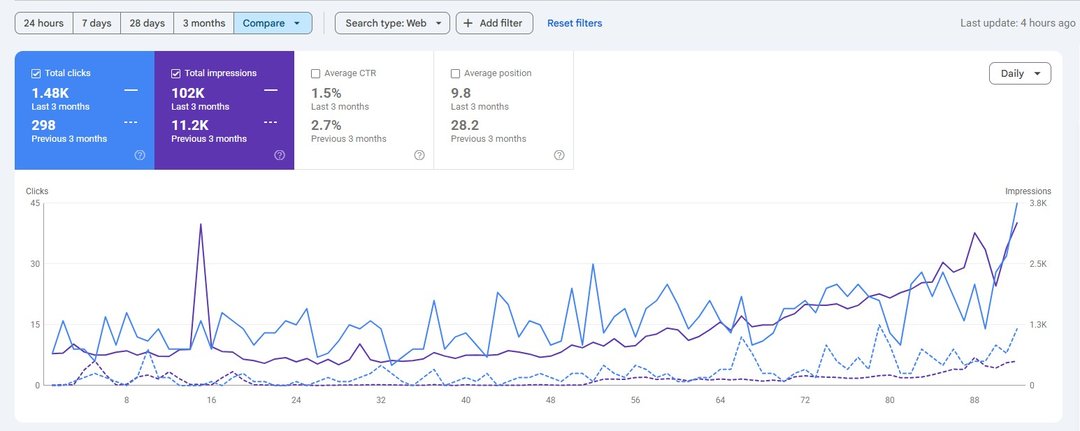The image size is (1080, 431).
Task: Switch to the 7 days range
Action: pyautogui.click(x=96, y=23)
